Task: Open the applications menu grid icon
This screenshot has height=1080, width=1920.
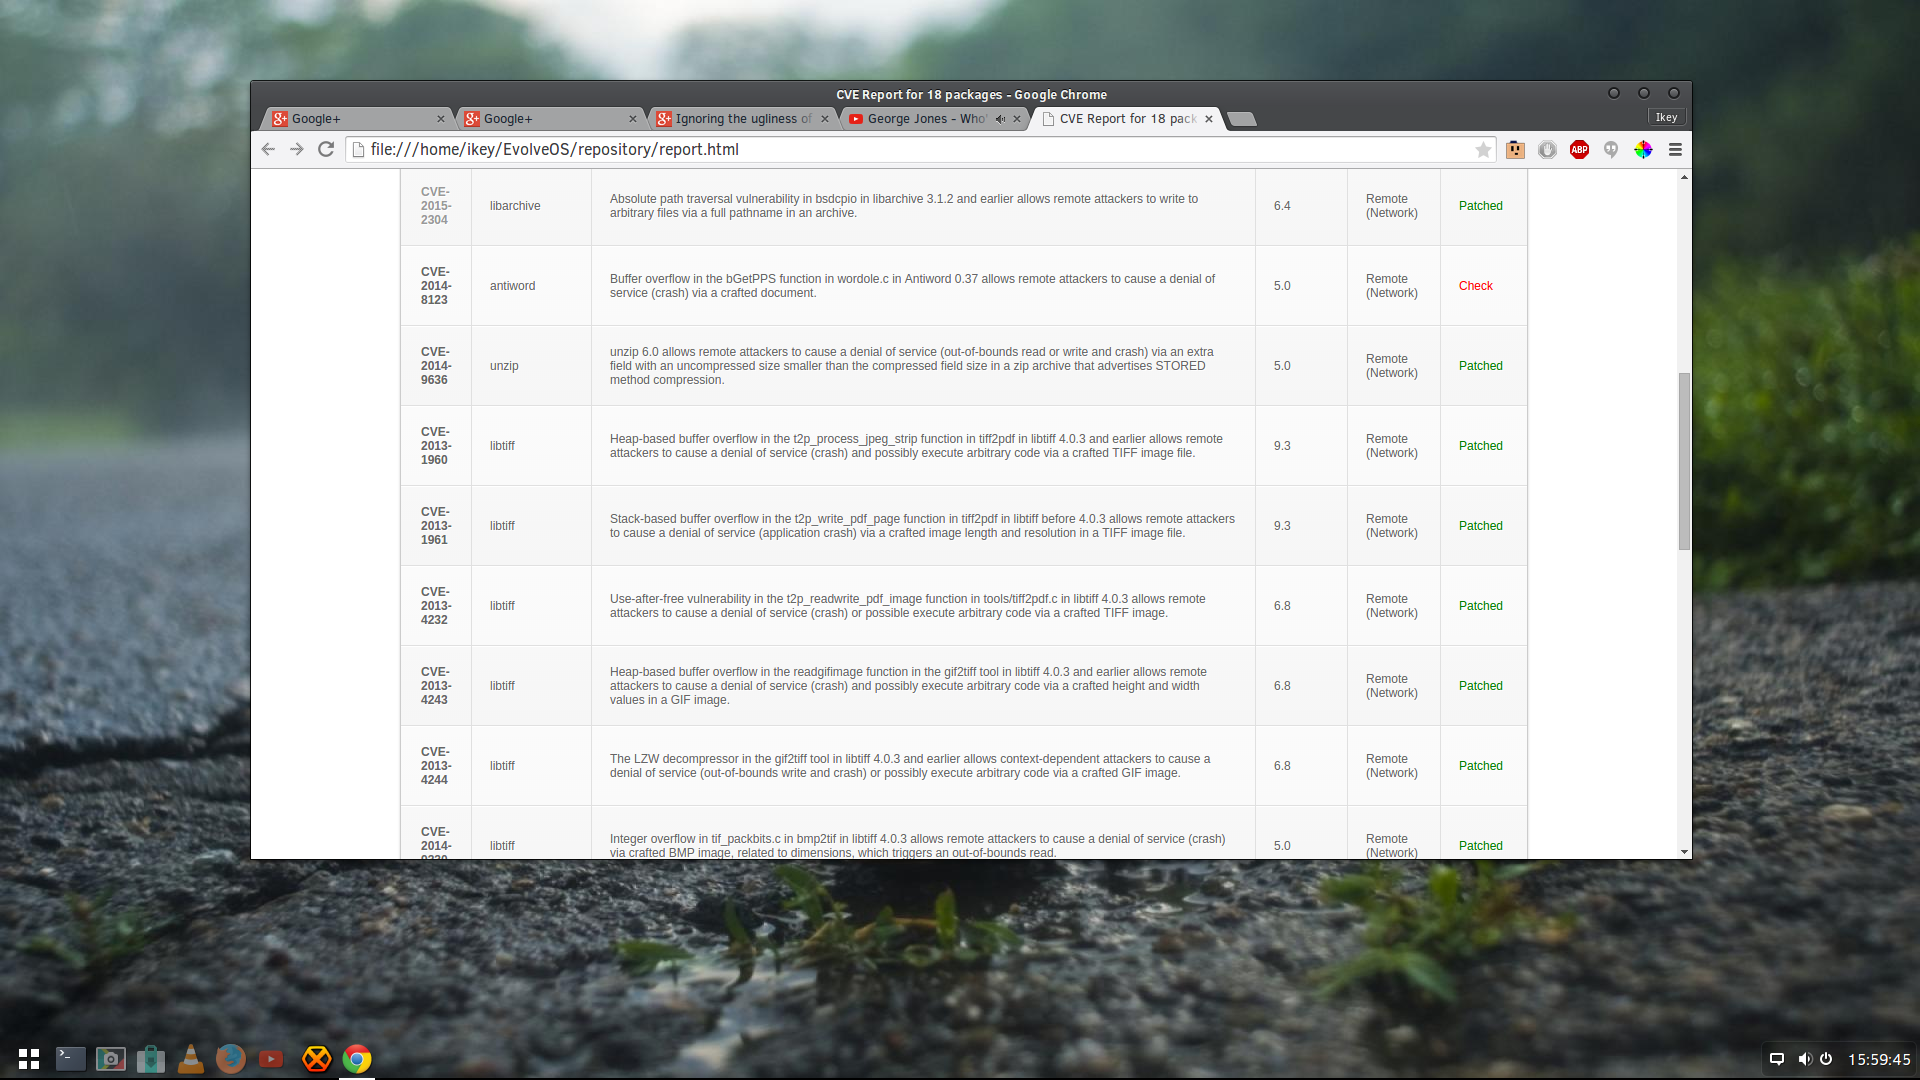Action: tap(29, 1058)
